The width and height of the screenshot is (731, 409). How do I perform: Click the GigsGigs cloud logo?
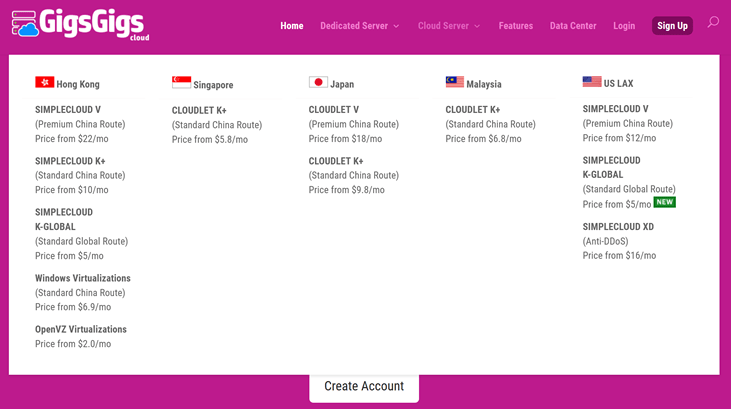click(x=80, y=24)
